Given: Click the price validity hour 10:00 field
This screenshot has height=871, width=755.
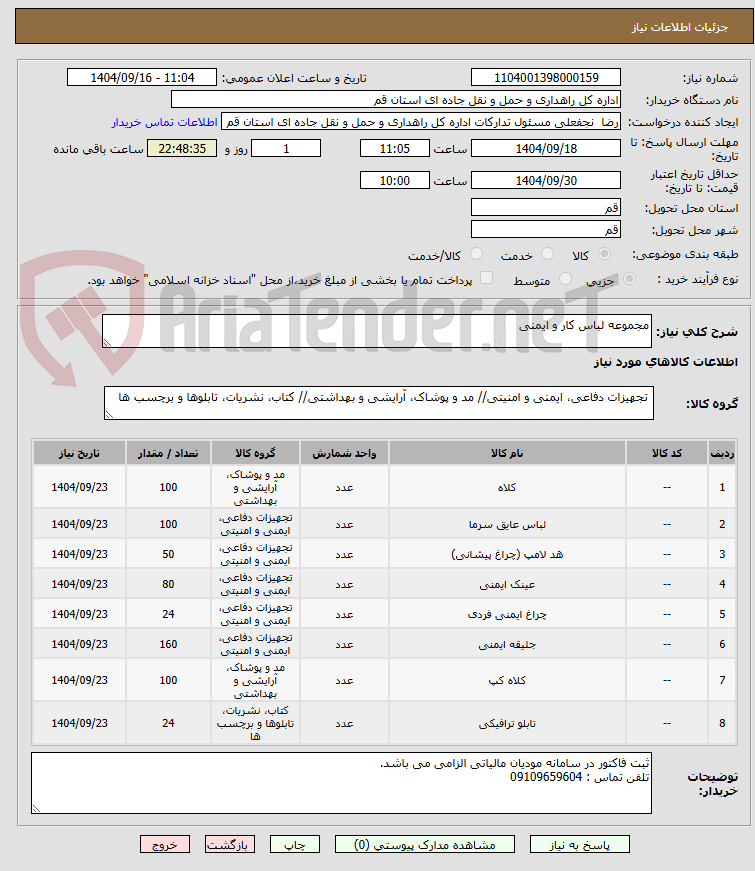Looking at the screenshot, I should [x=394, y=181].
